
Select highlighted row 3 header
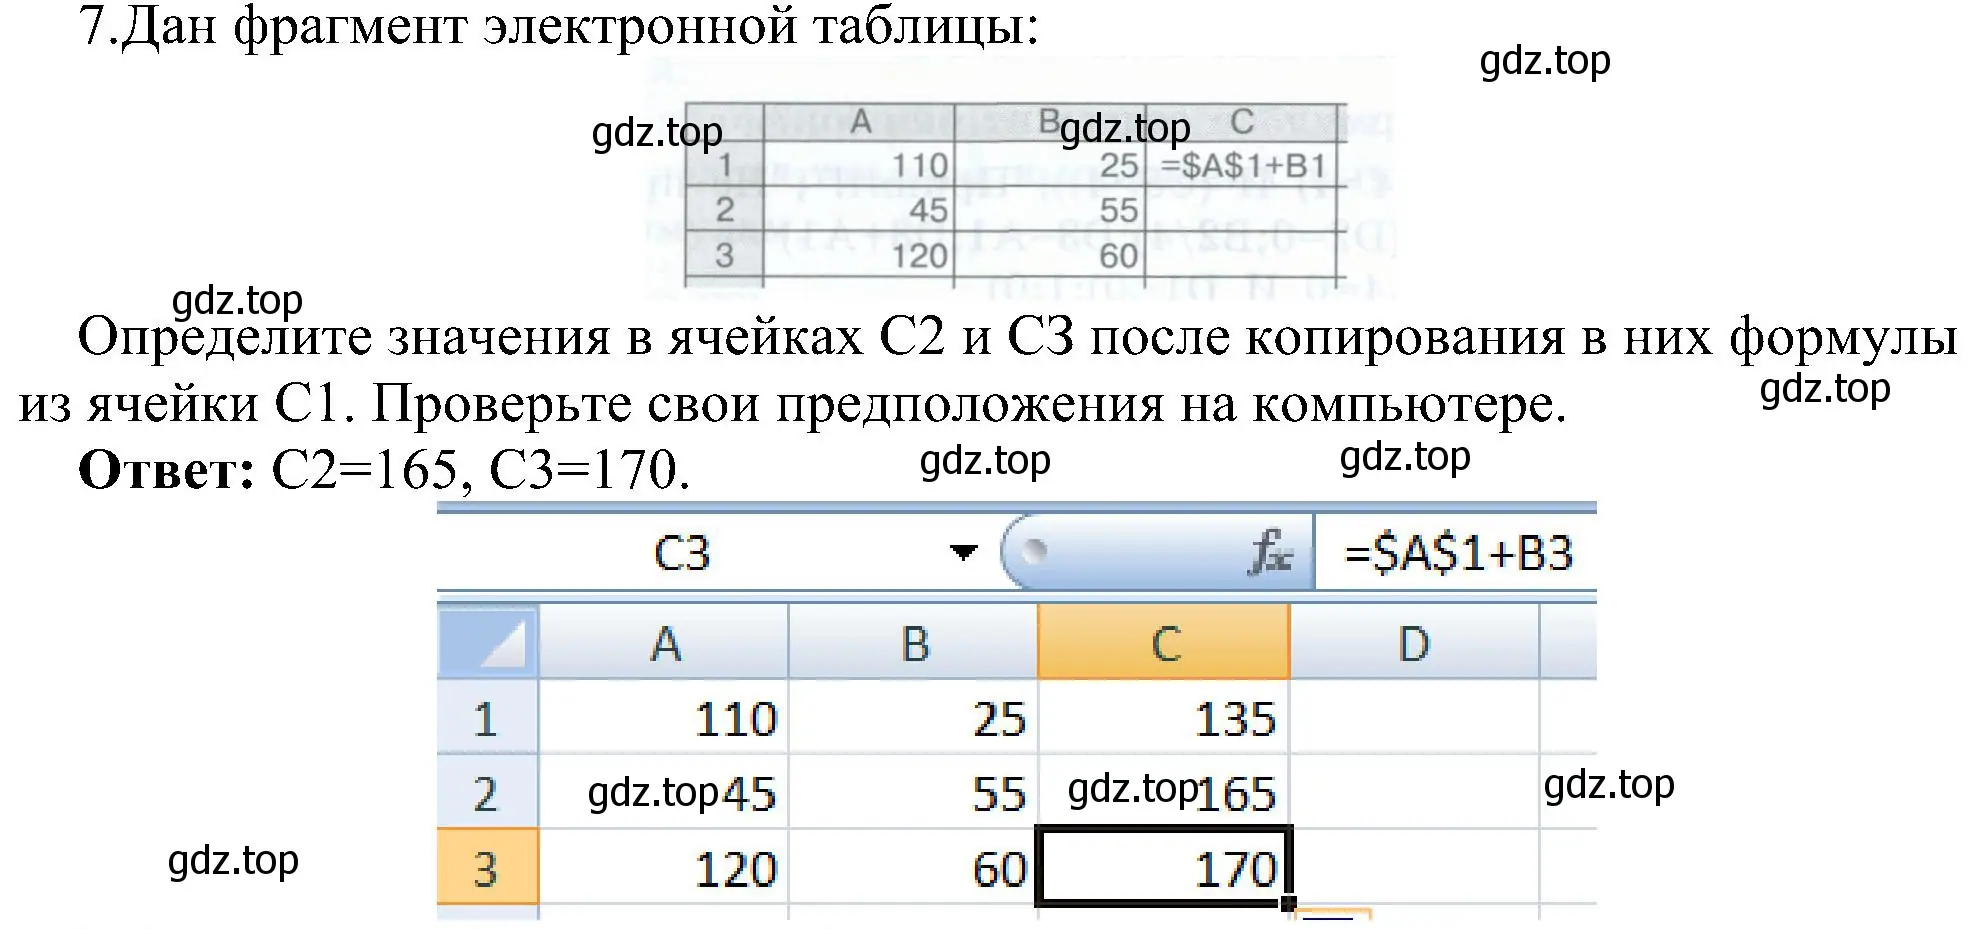point(488,867)
